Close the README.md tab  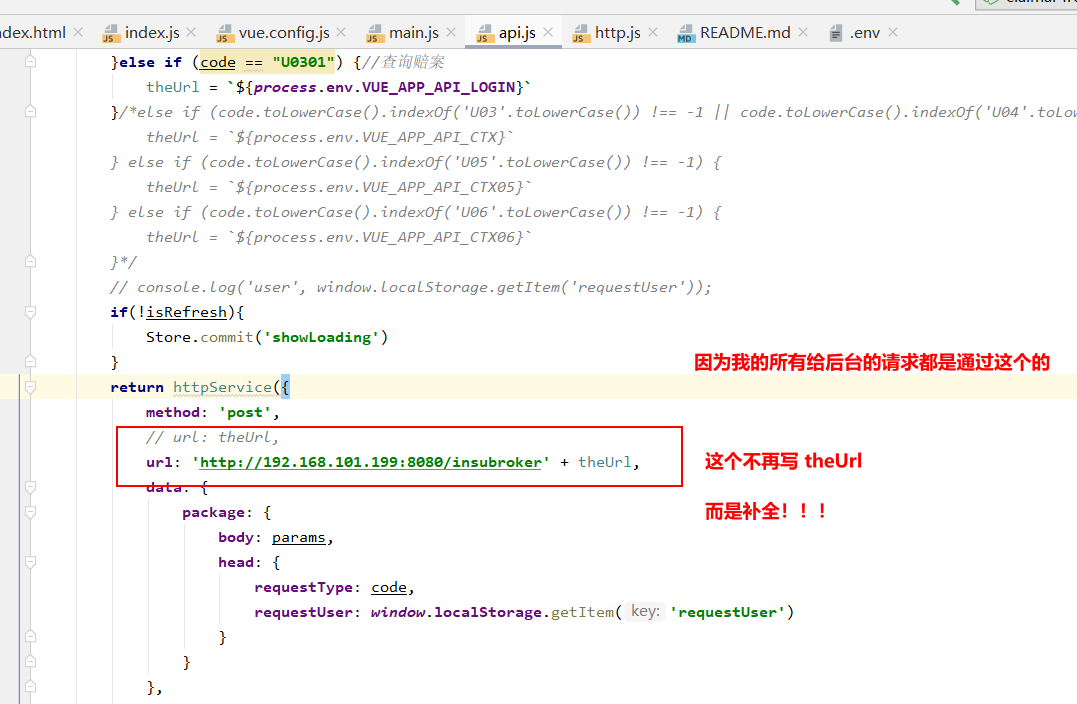pyautogui.click(x=803, y=32)
